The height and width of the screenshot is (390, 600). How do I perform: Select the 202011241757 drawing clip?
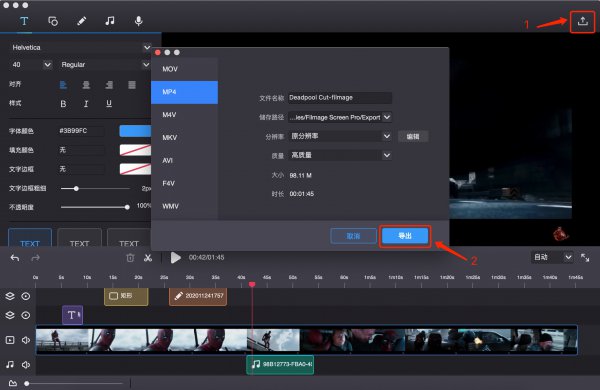point(198,297)
